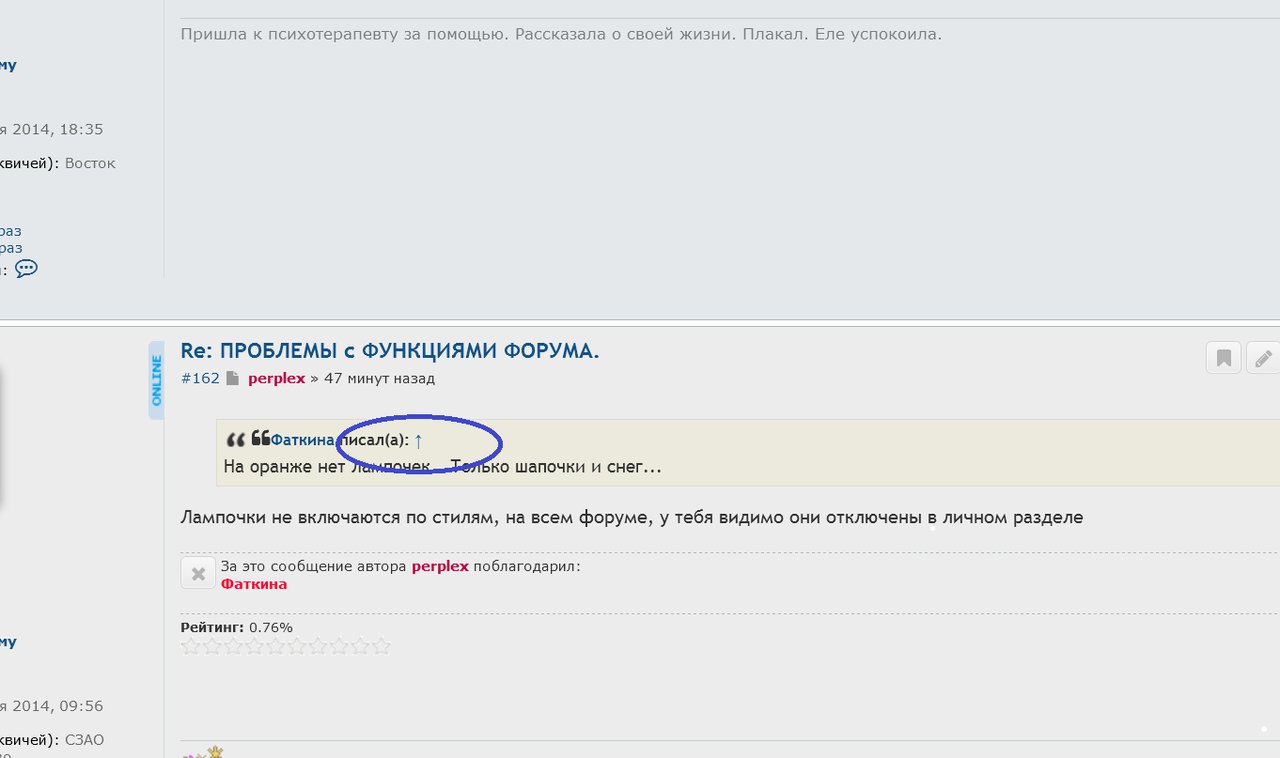Image resolution: width=1280 pixels, height=758 pixels.
Task: Open the post title 'Re: ПРОБЛЕМЫ с ФУНКЦИЯМИ ФОРУМА.'
Action: 389,351
